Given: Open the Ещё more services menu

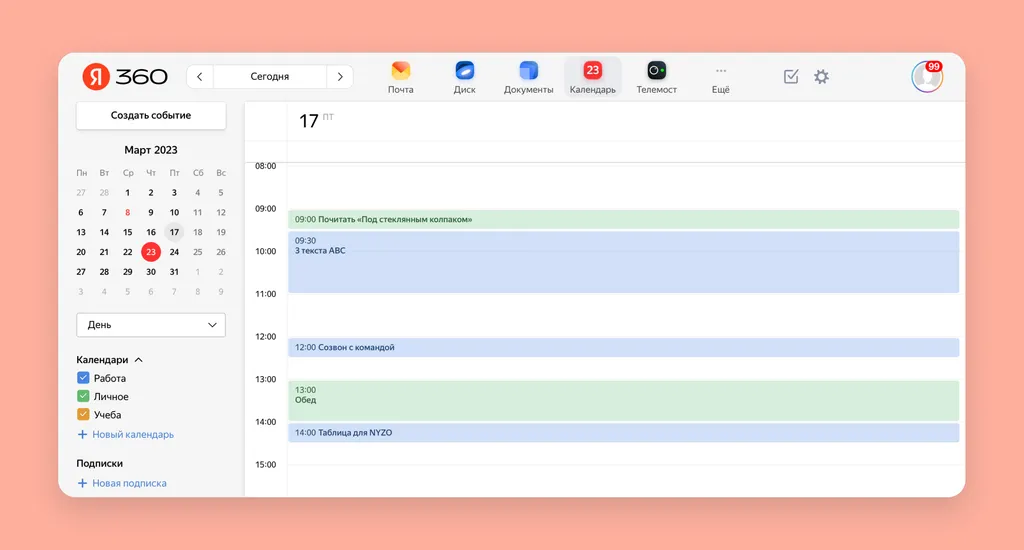Looking at the screenshot, I should click(x=720, y=78).
